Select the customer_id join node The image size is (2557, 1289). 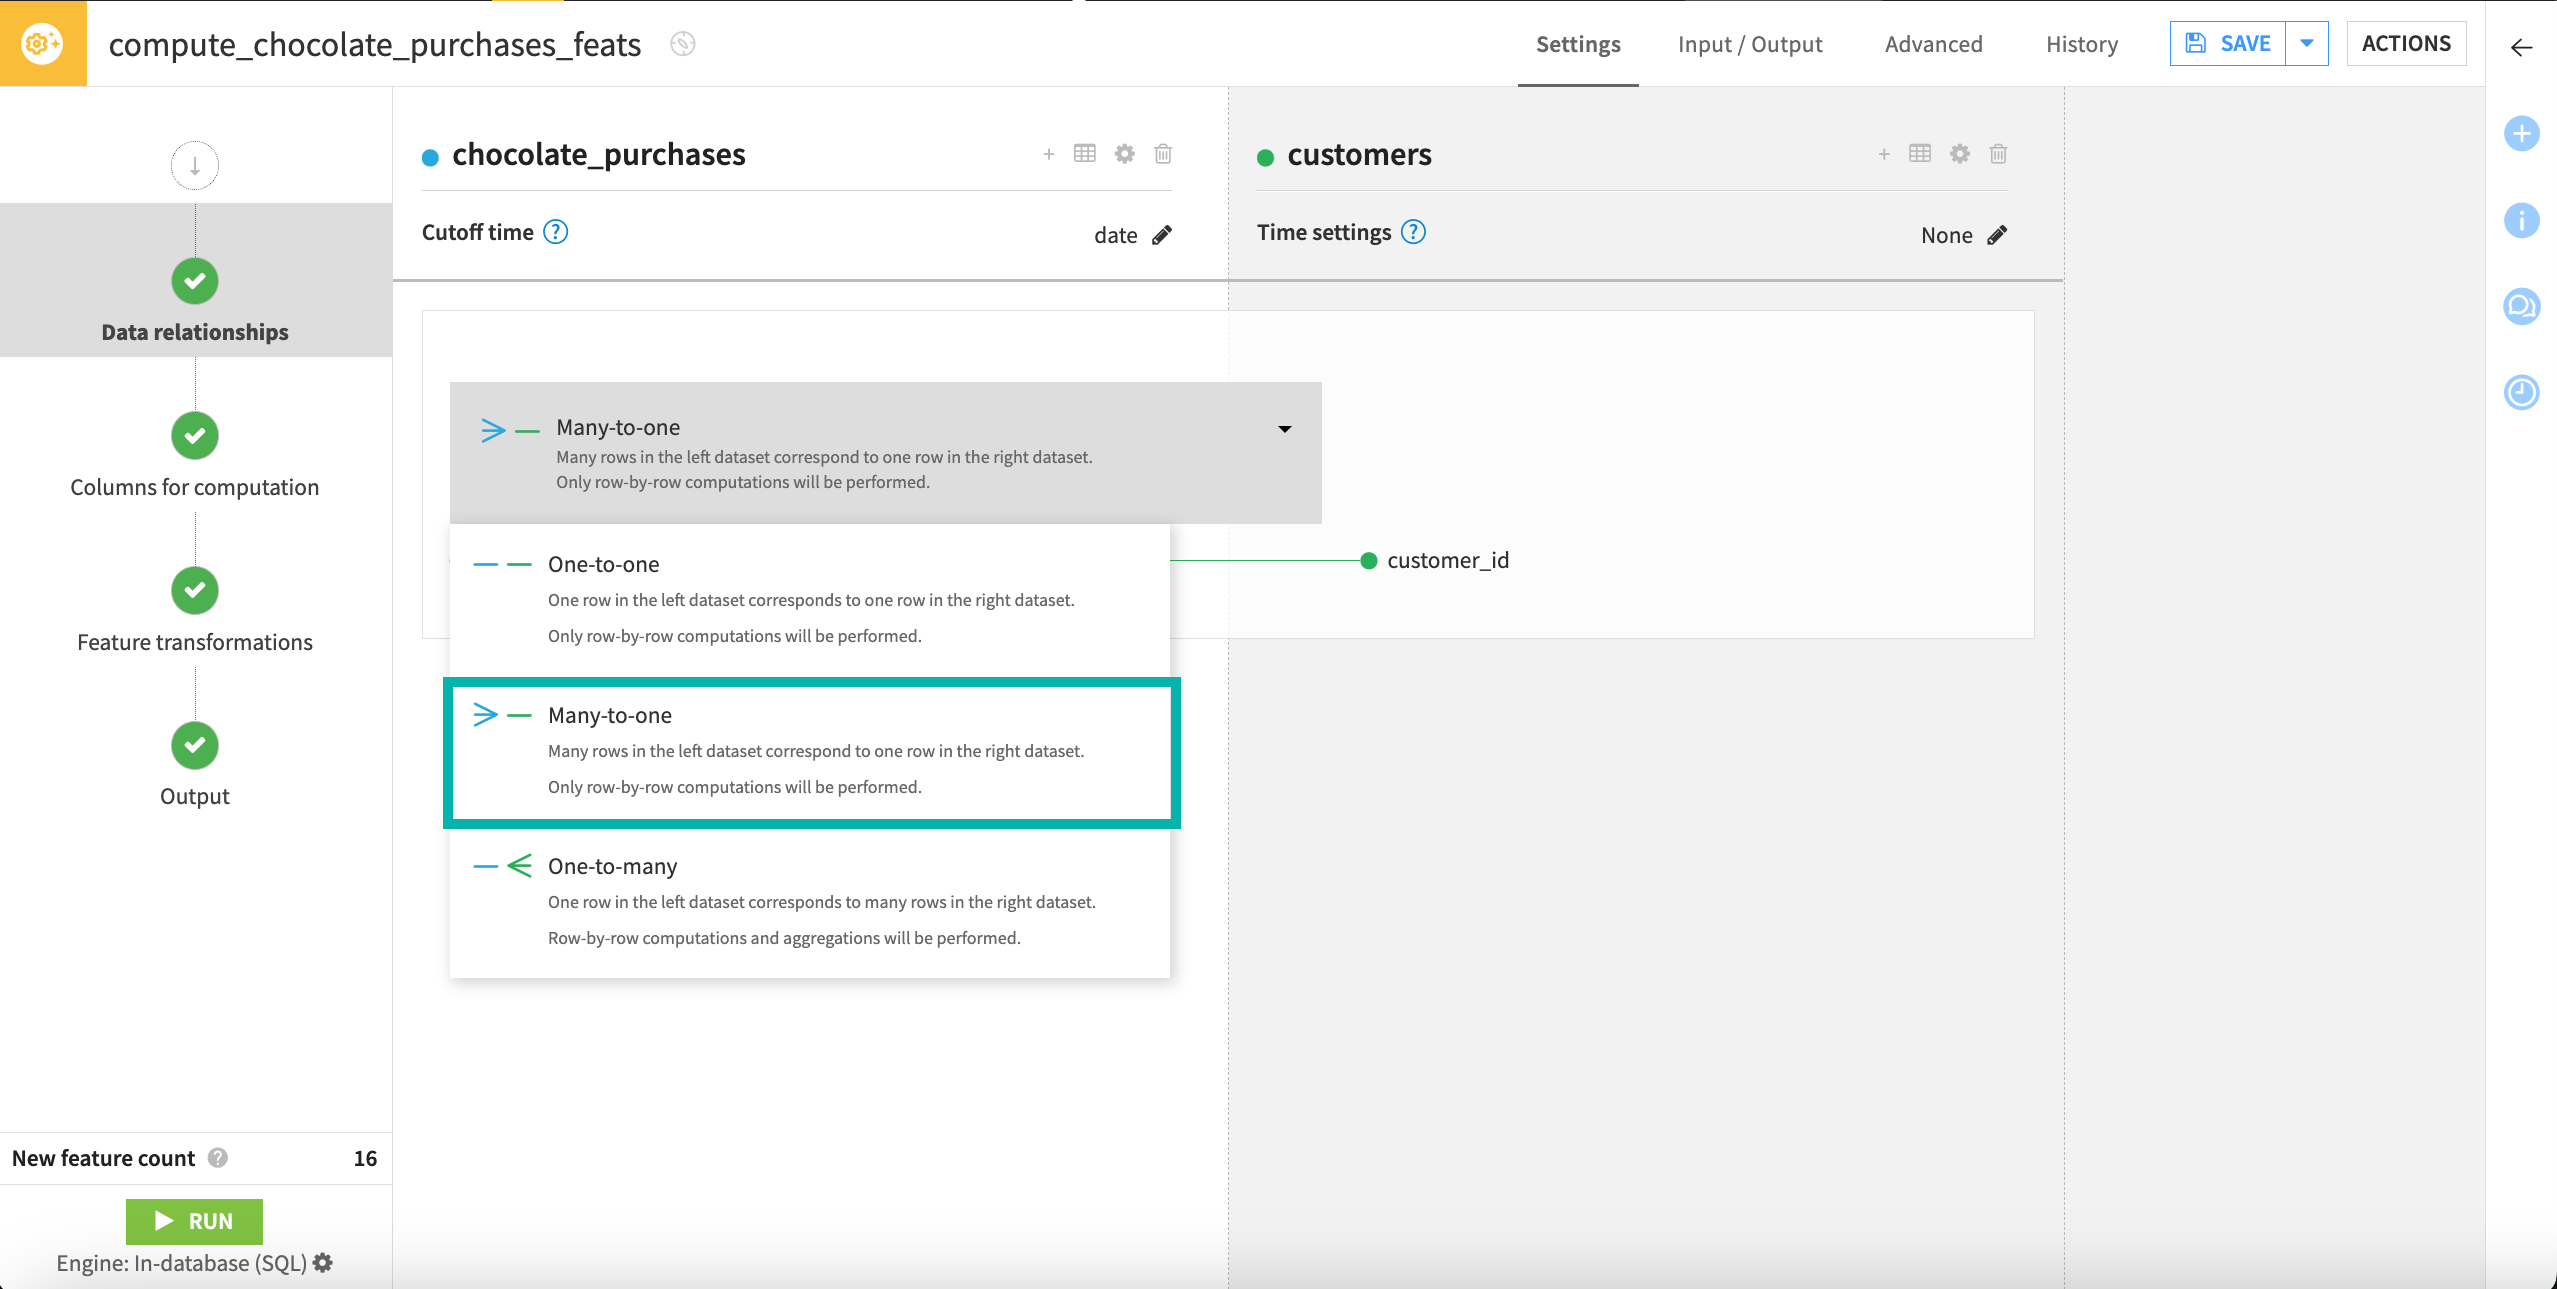click(x=1367, y=560)
